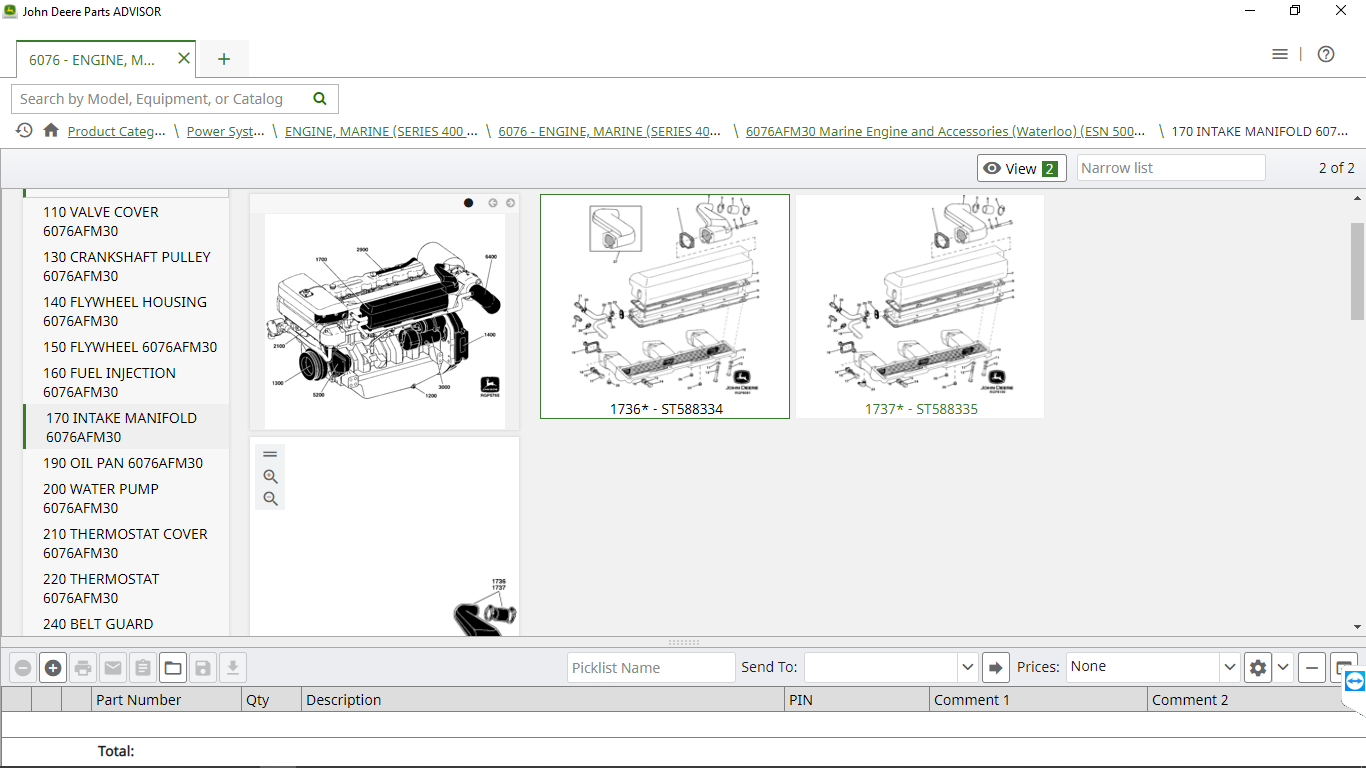Open a new tab with the plus button

224,59
